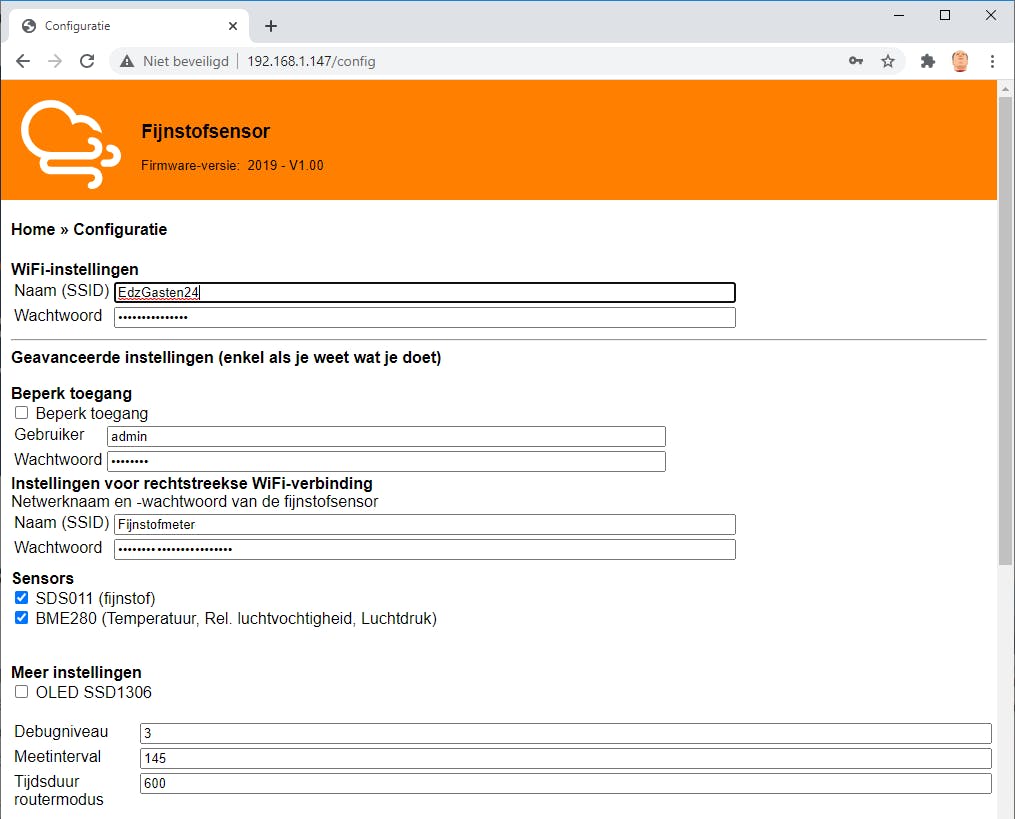Click the page vertical scrollbar thumb
Screen dimensions: 1015x819
click(1005, 330)
